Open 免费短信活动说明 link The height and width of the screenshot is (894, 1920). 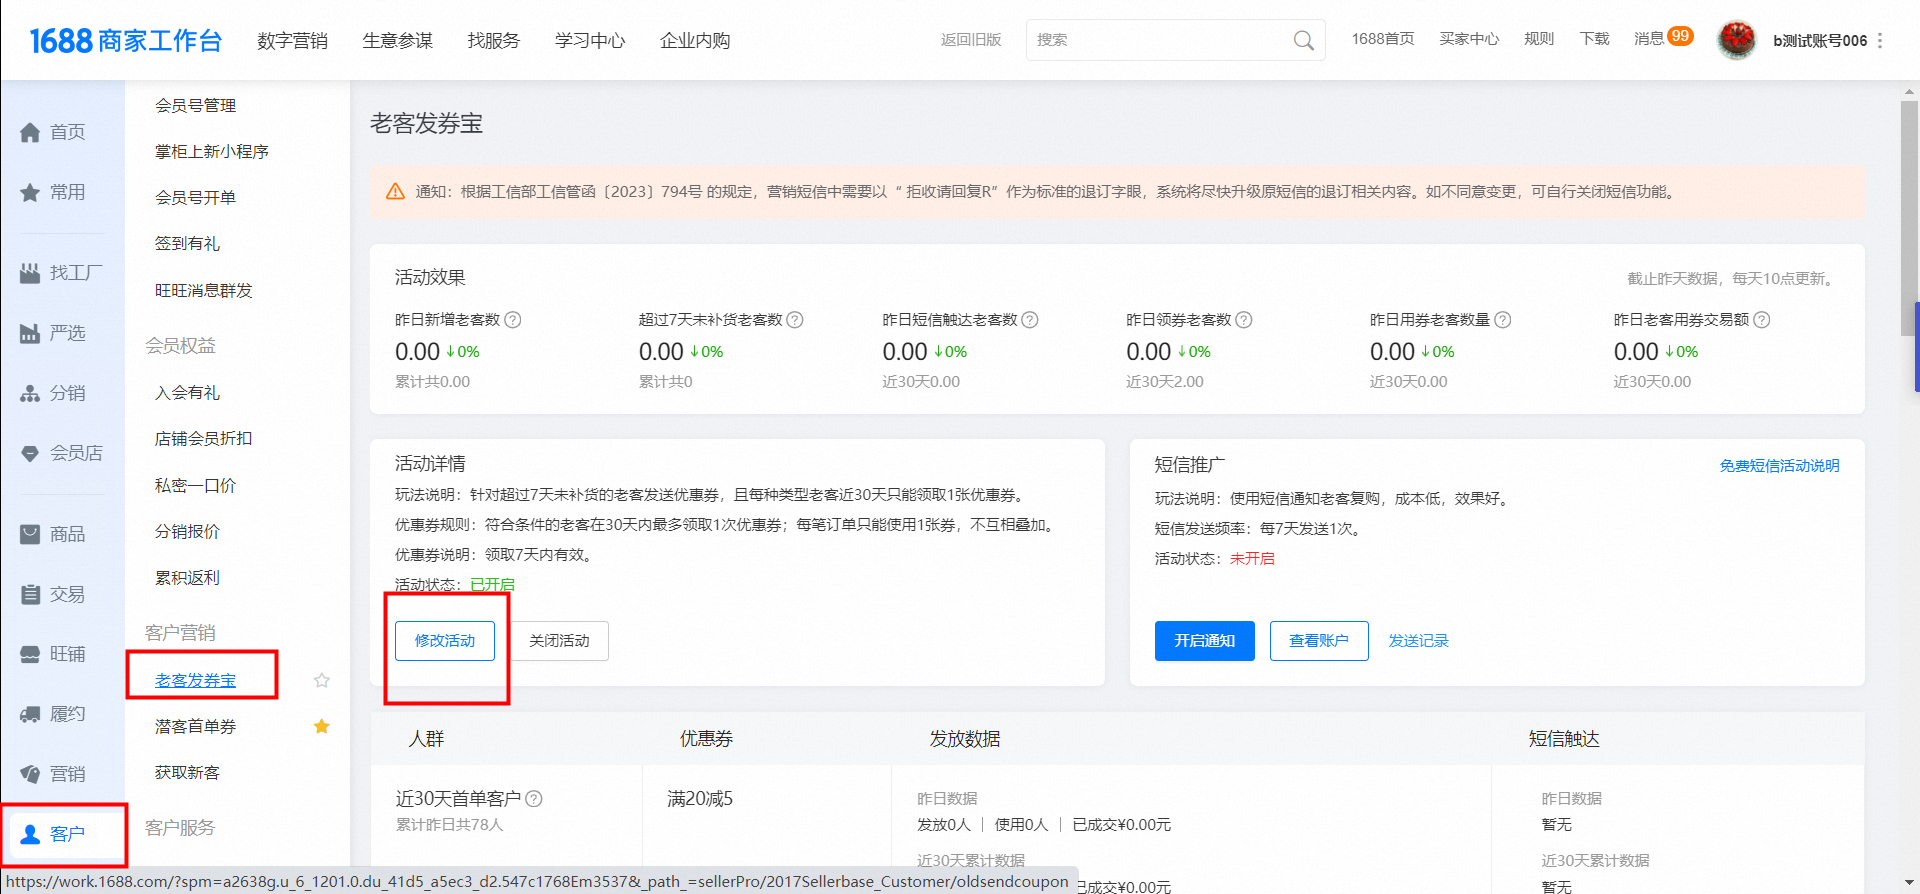pyautogui.click(x=1779, y=466)
